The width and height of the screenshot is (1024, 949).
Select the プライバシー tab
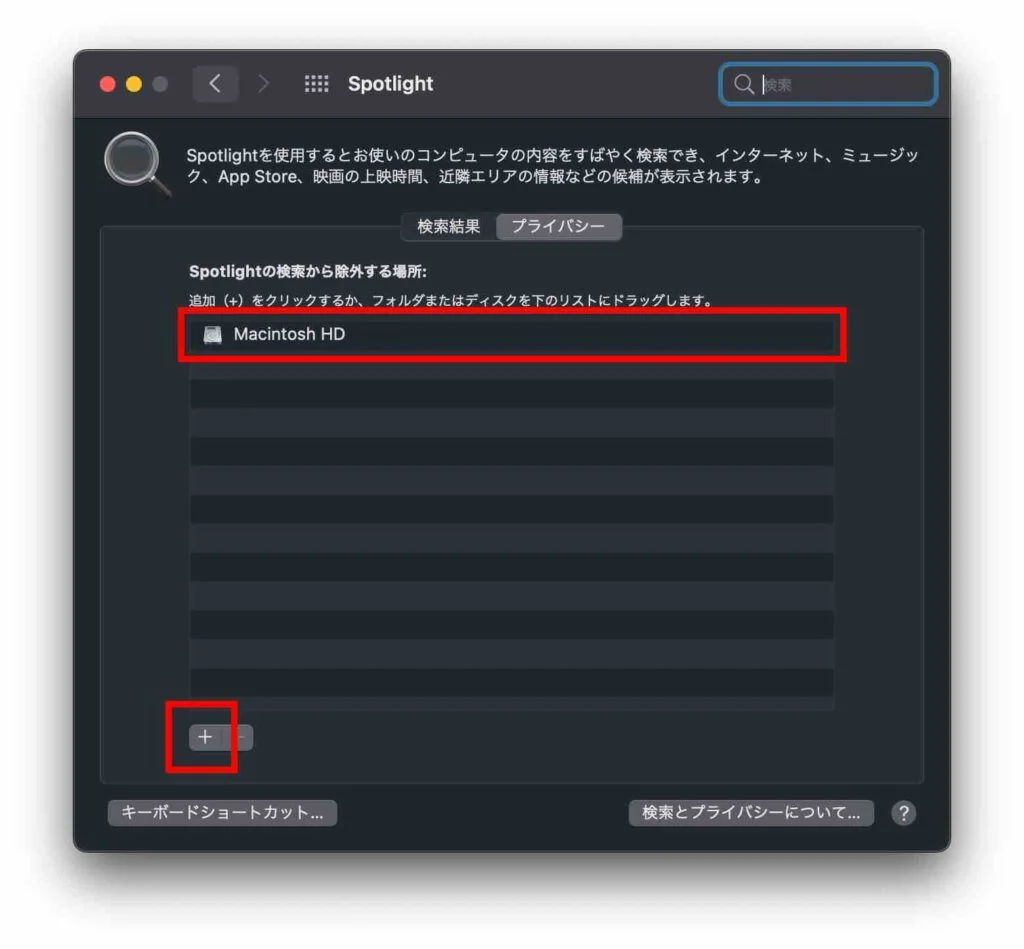point(558,227)
